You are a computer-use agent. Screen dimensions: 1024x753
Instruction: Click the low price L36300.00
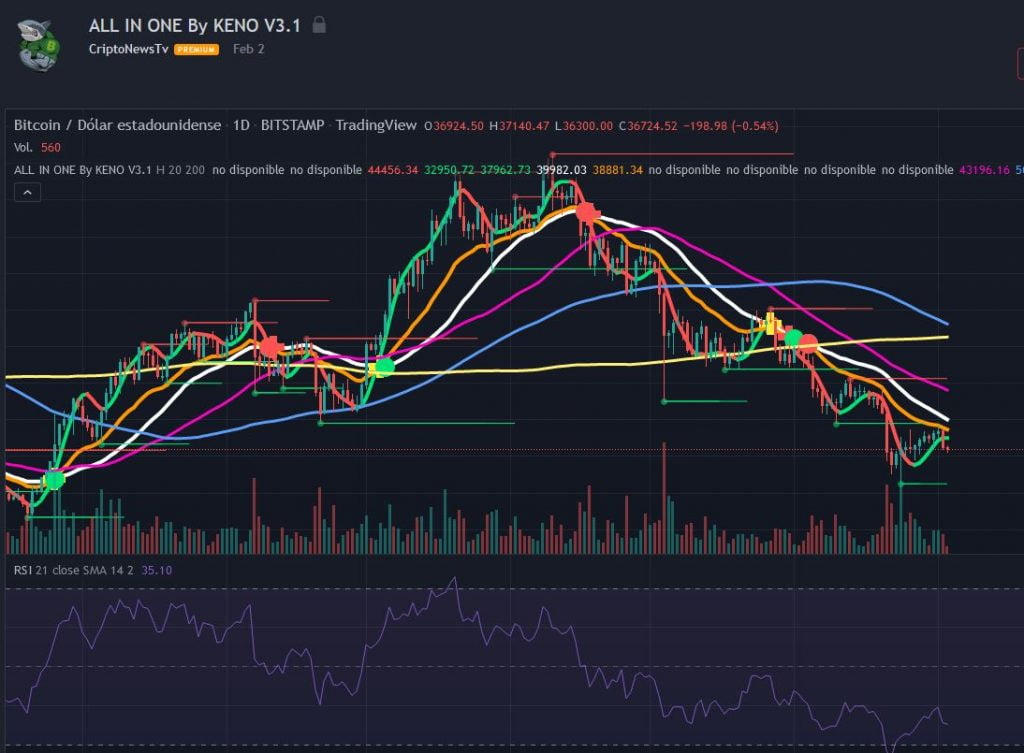click(584, 126)
